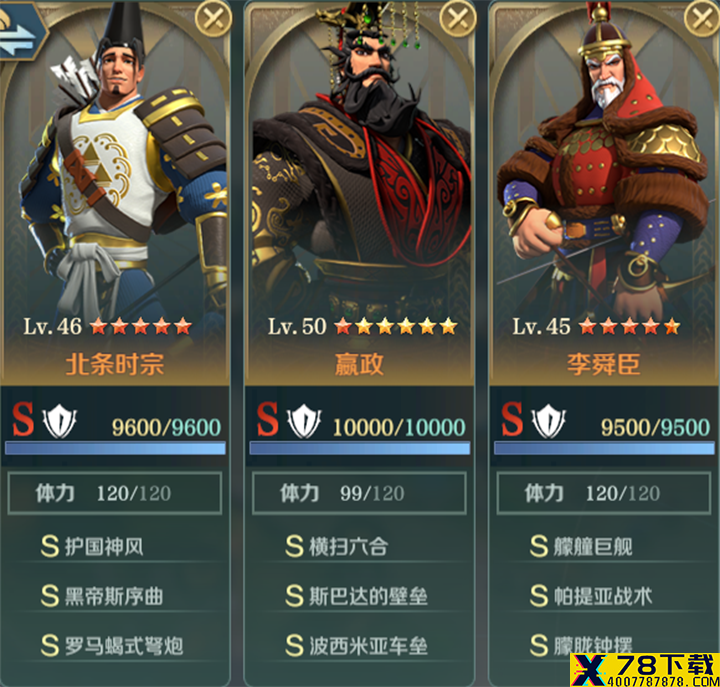Viewport: 720px width, 687px height.
Task: Select the 波西米亚车垒 skill
Action: pyautogui.click(x=356, y=646)
